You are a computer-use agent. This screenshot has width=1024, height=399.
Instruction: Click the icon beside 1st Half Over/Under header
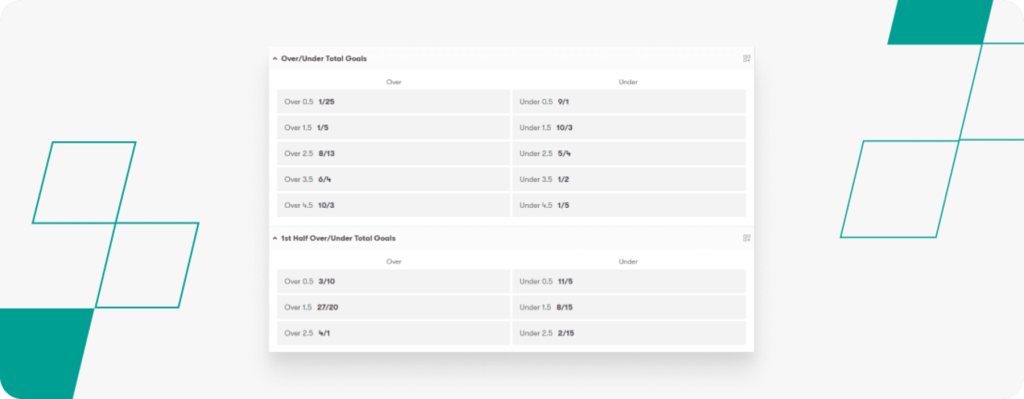746,238
